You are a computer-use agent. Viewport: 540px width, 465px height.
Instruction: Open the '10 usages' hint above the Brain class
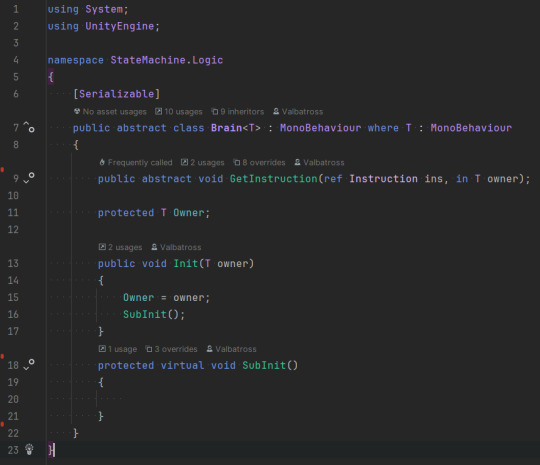point(179,112)
